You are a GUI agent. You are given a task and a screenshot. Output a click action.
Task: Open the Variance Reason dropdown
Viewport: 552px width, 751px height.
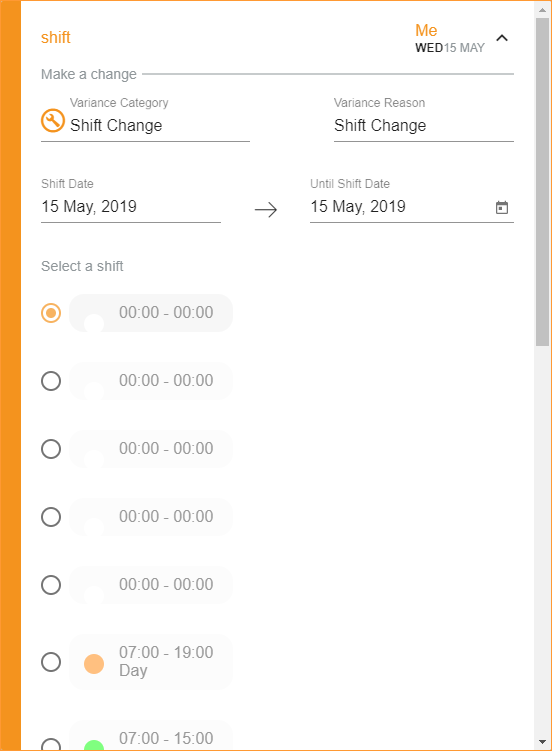click(x=424, y=125)
